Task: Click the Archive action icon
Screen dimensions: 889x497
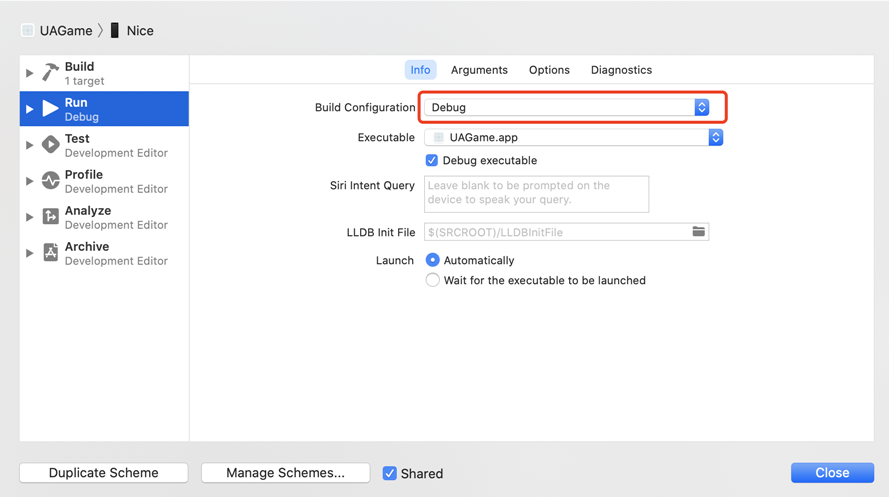Action: click(50, 253)
